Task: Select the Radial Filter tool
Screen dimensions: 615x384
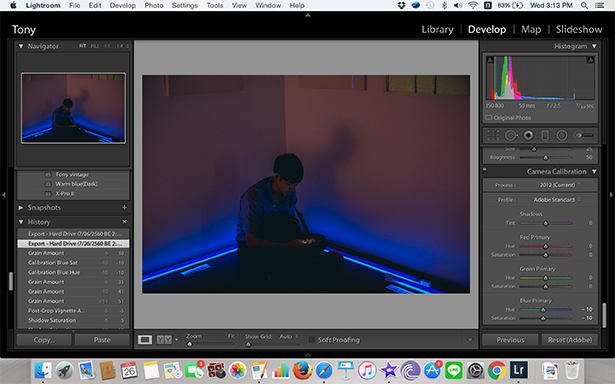Action: click(562, 135)
